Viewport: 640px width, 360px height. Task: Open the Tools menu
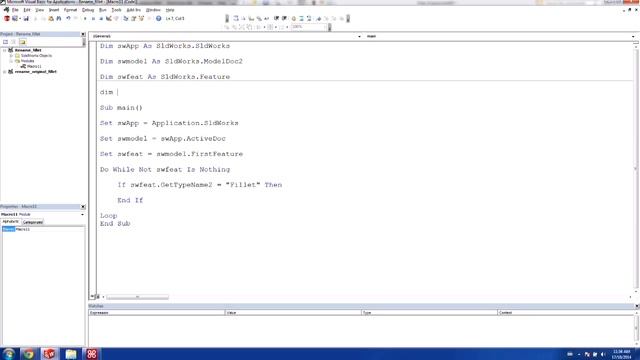116,10
